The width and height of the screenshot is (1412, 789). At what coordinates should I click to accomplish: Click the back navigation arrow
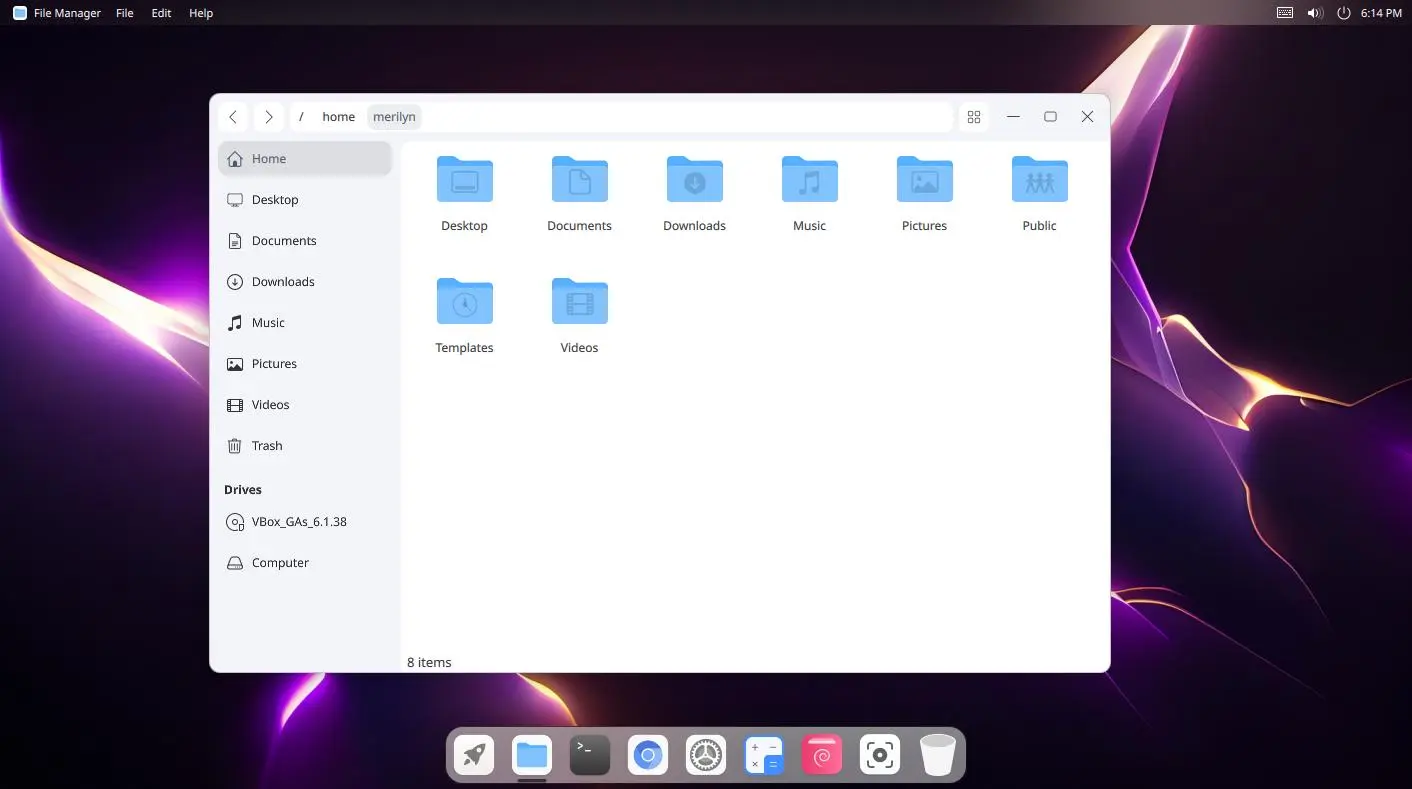coord(233,117)
